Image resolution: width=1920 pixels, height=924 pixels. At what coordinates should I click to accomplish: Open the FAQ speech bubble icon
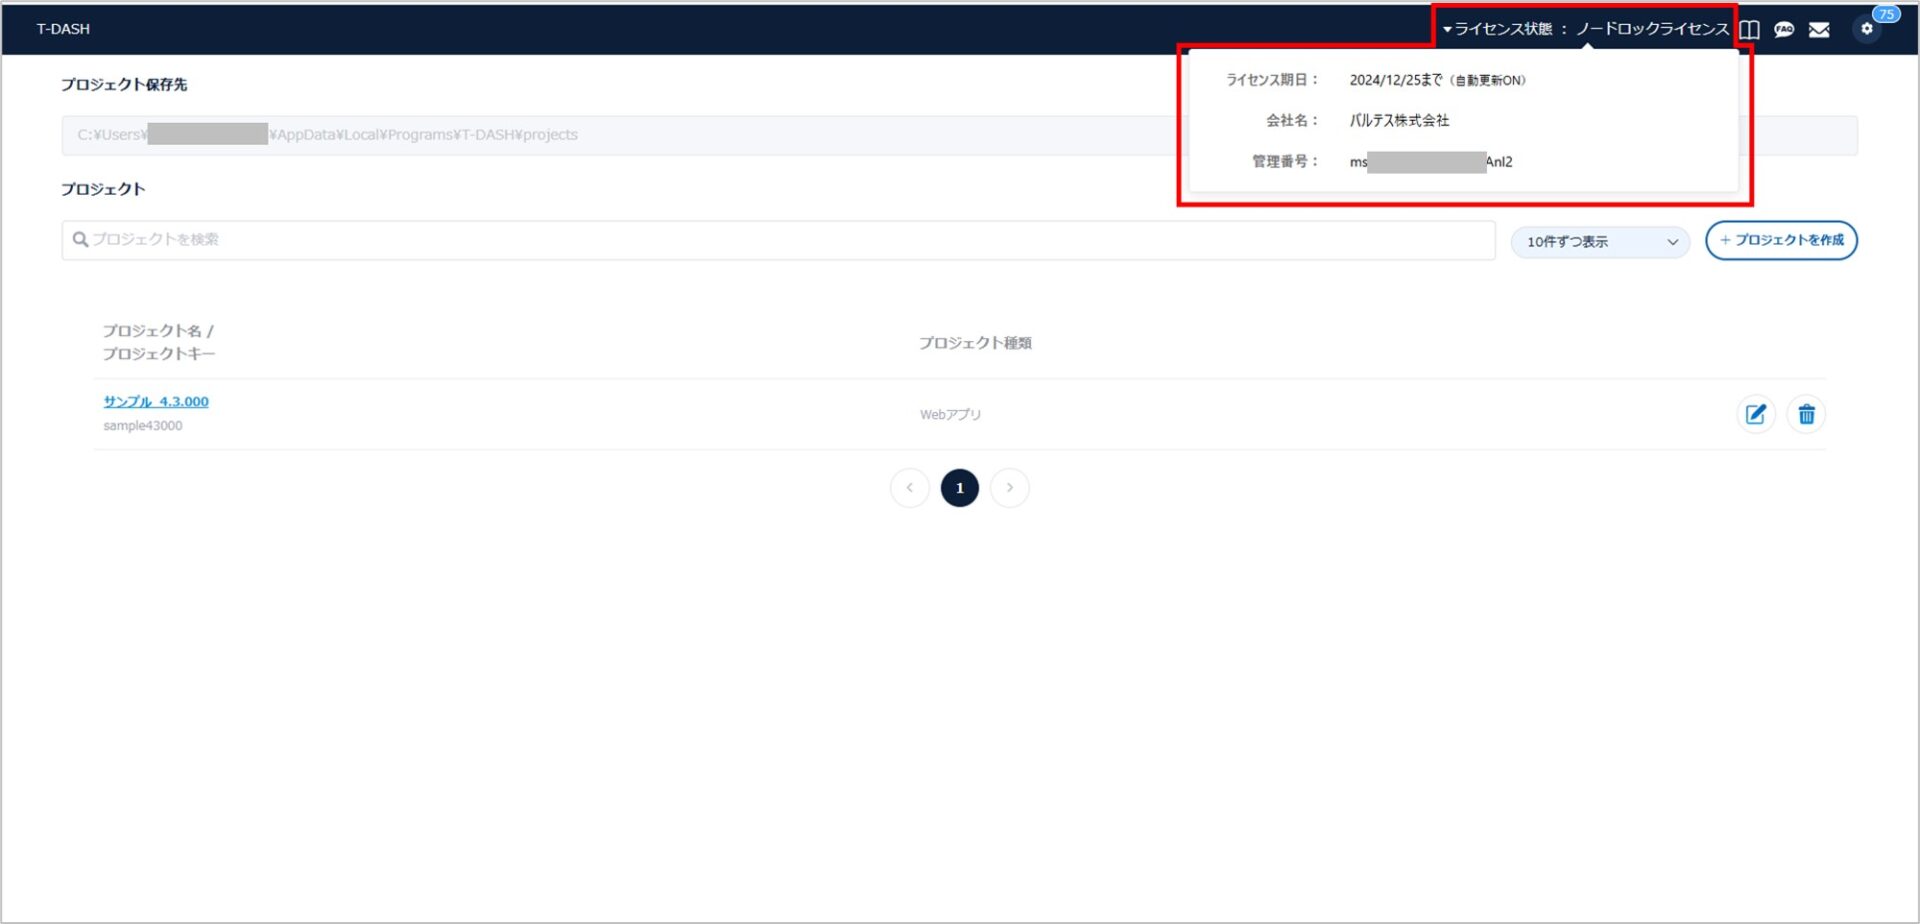(1784, 30)
